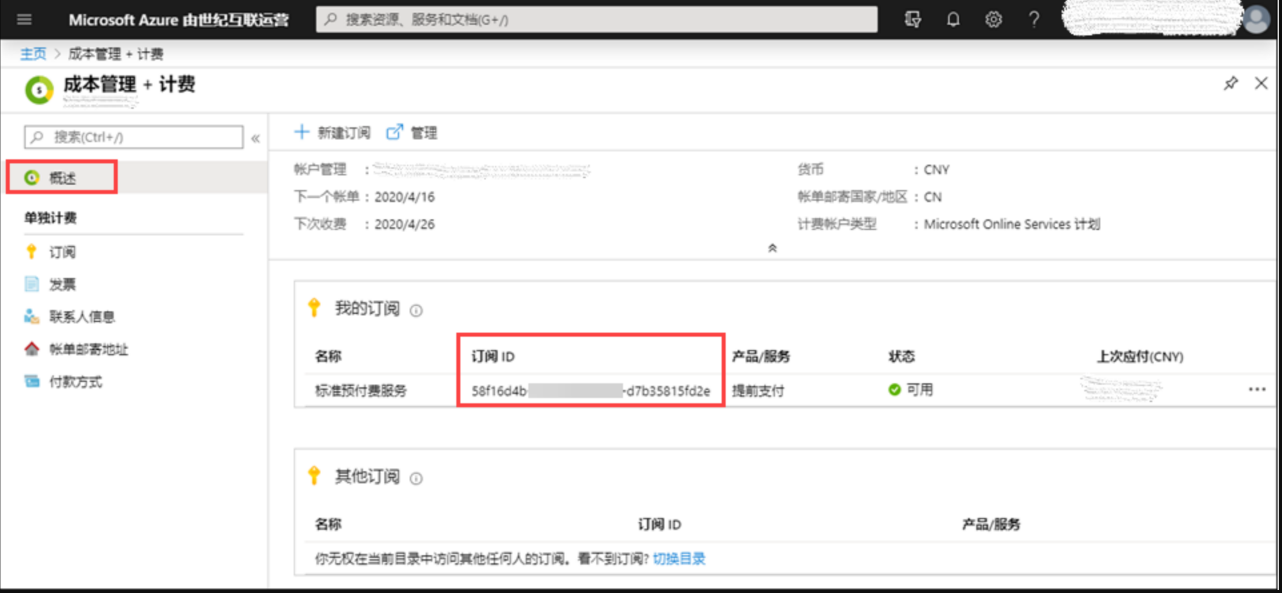
Task: Focus the 搜索(Ctrl+/) menu search field
Action: 134,137
